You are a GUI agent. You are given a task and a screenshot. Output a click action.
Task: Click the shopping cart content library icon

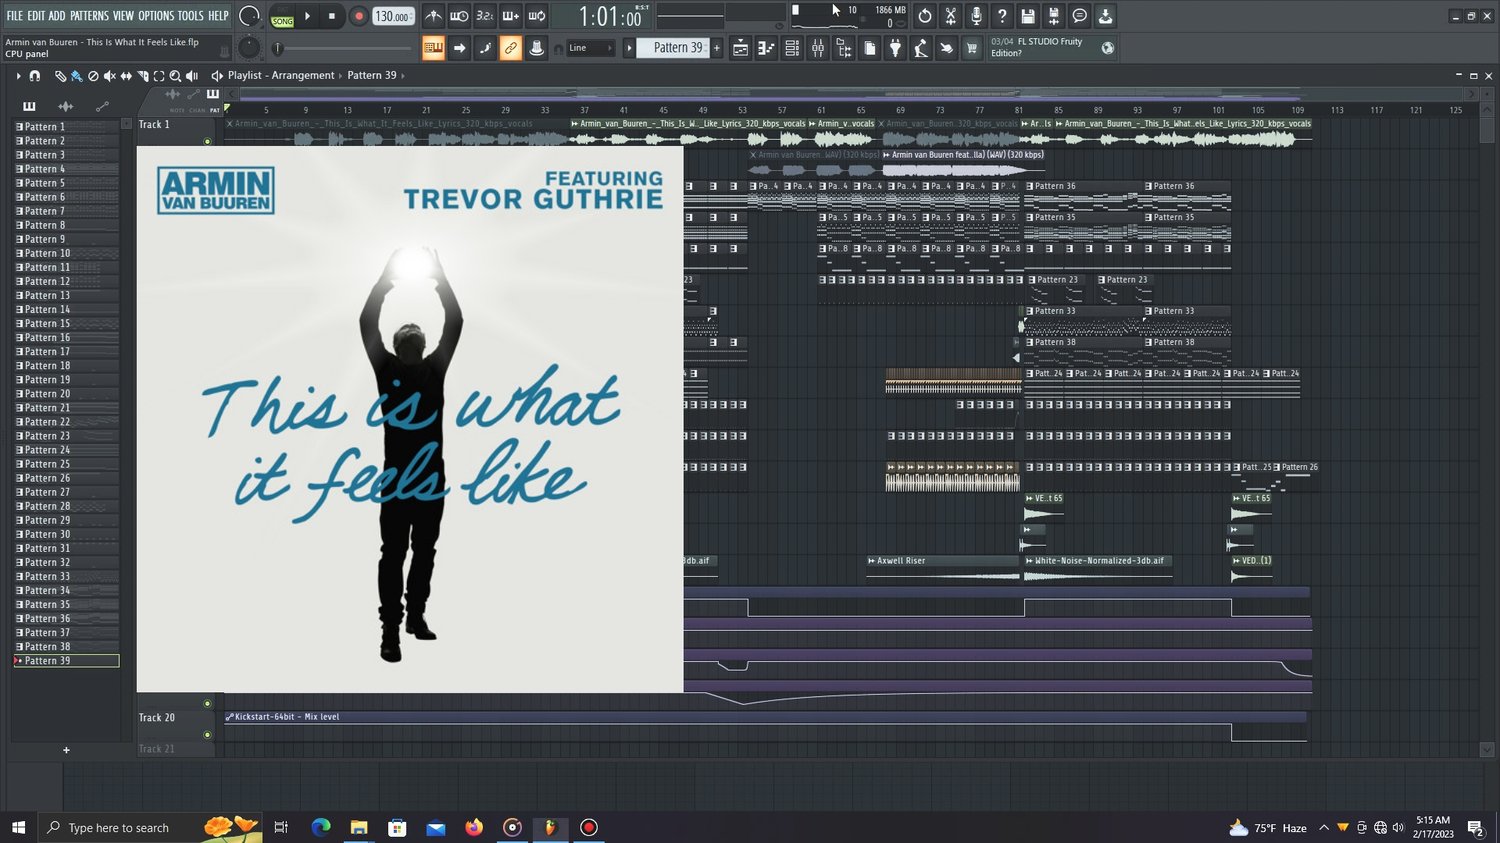971,48
